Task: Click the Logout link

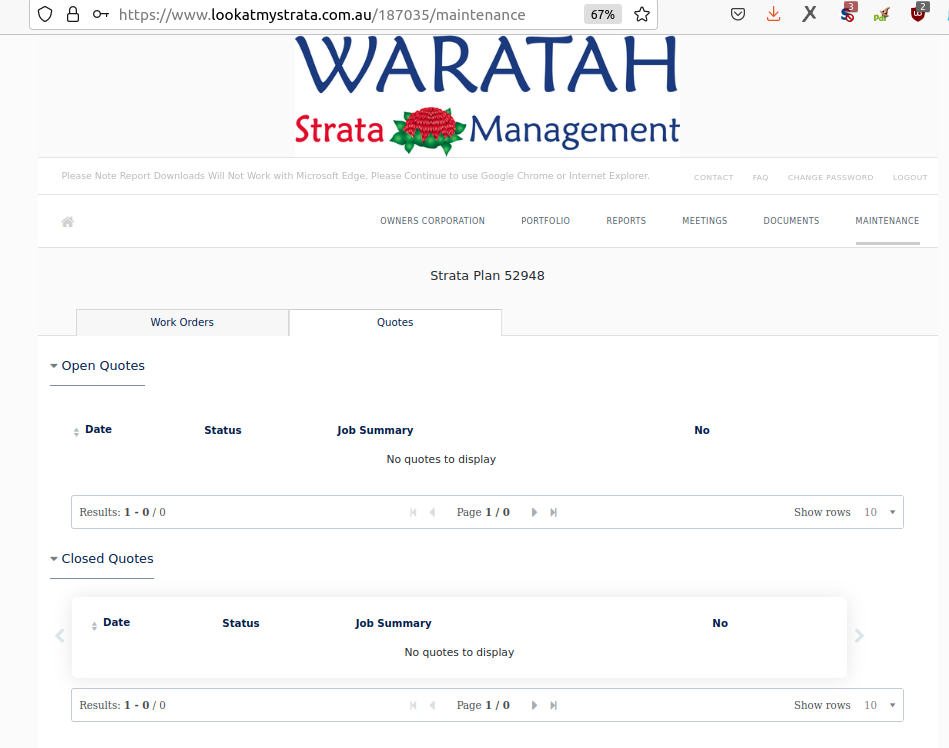Action: tap(910, 177)
